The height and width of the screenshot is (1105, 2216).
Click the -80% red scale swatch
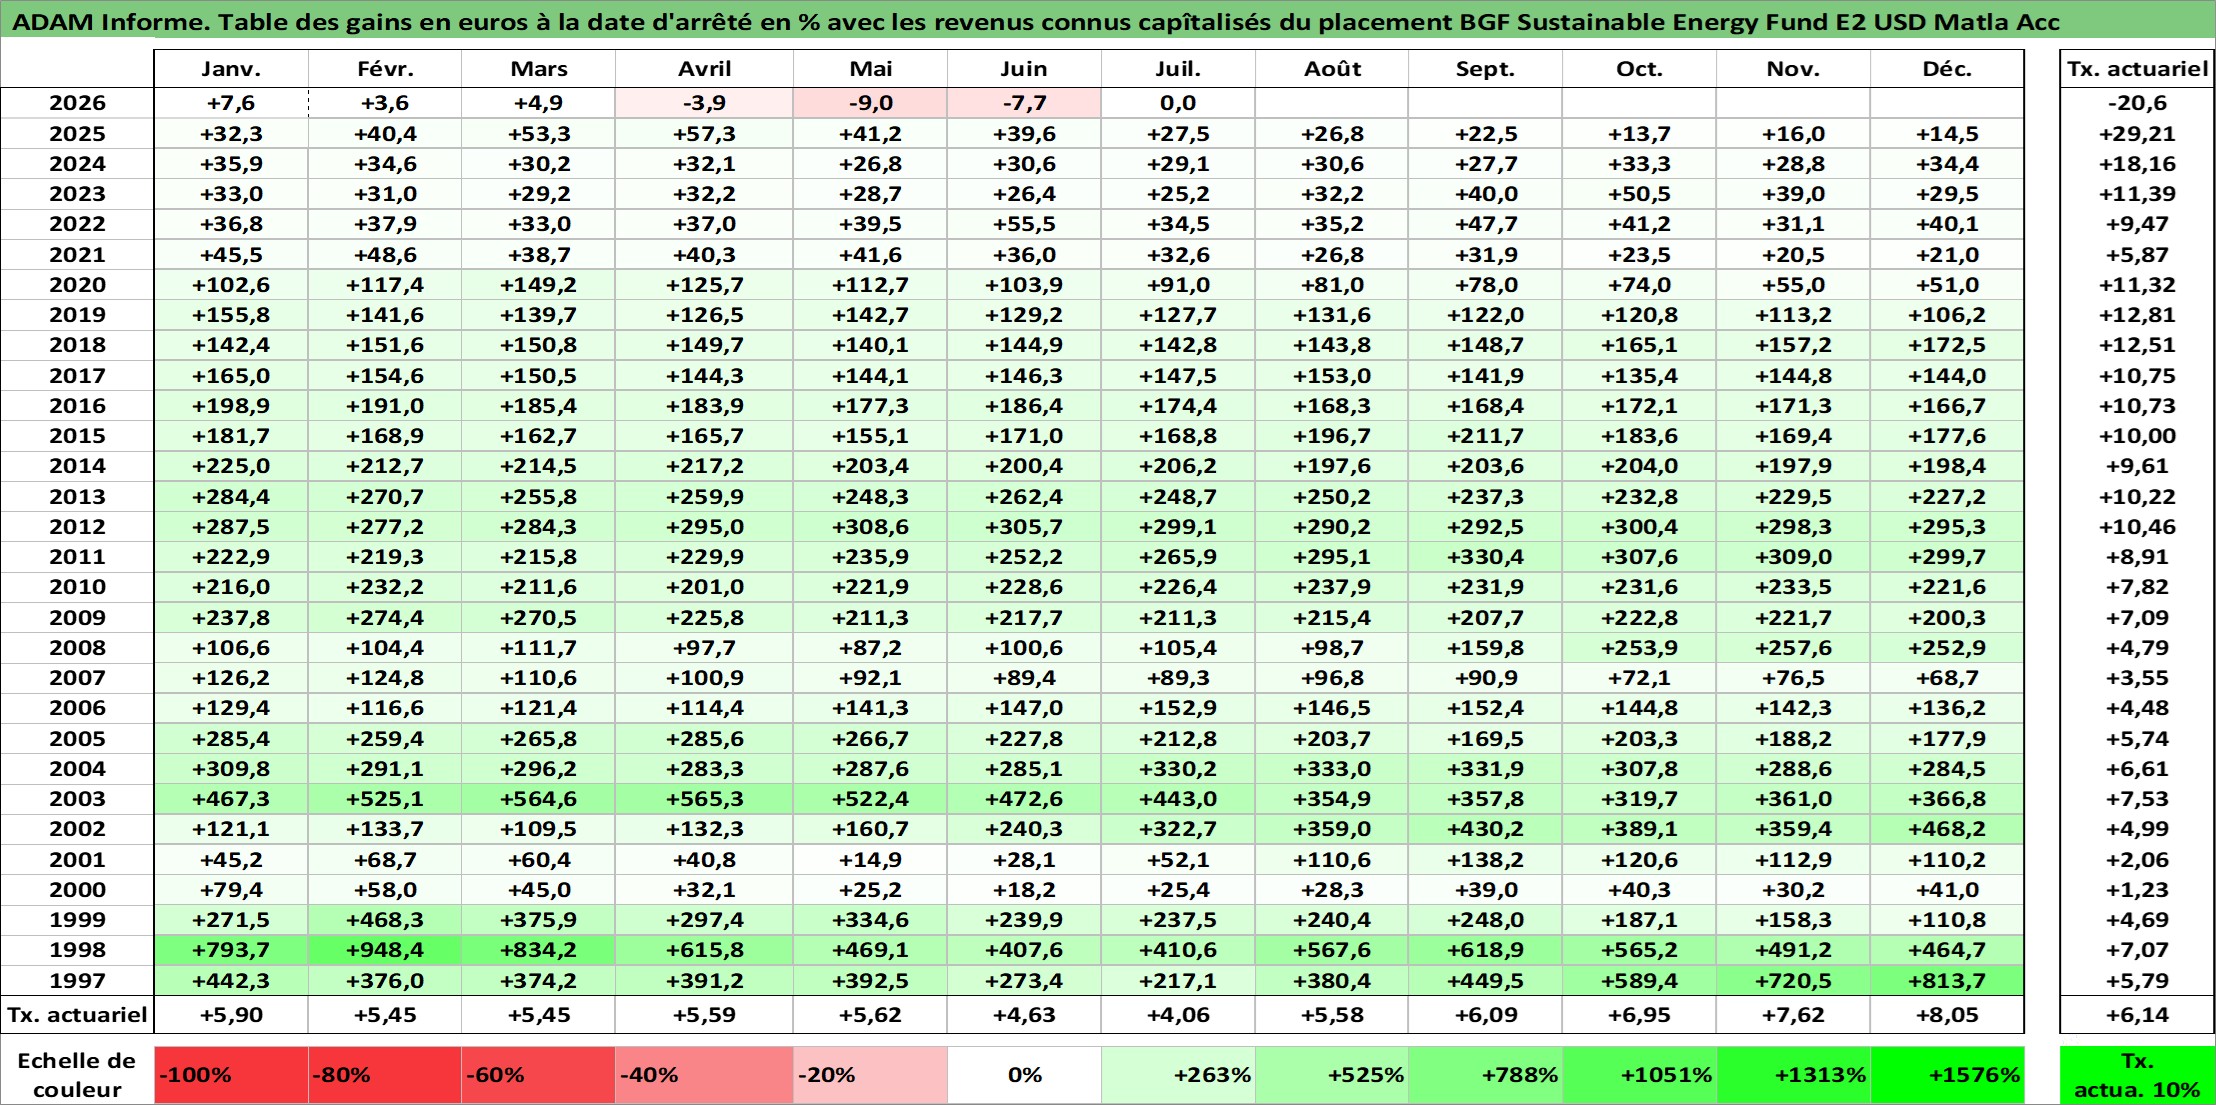(x=385, y=1075)
